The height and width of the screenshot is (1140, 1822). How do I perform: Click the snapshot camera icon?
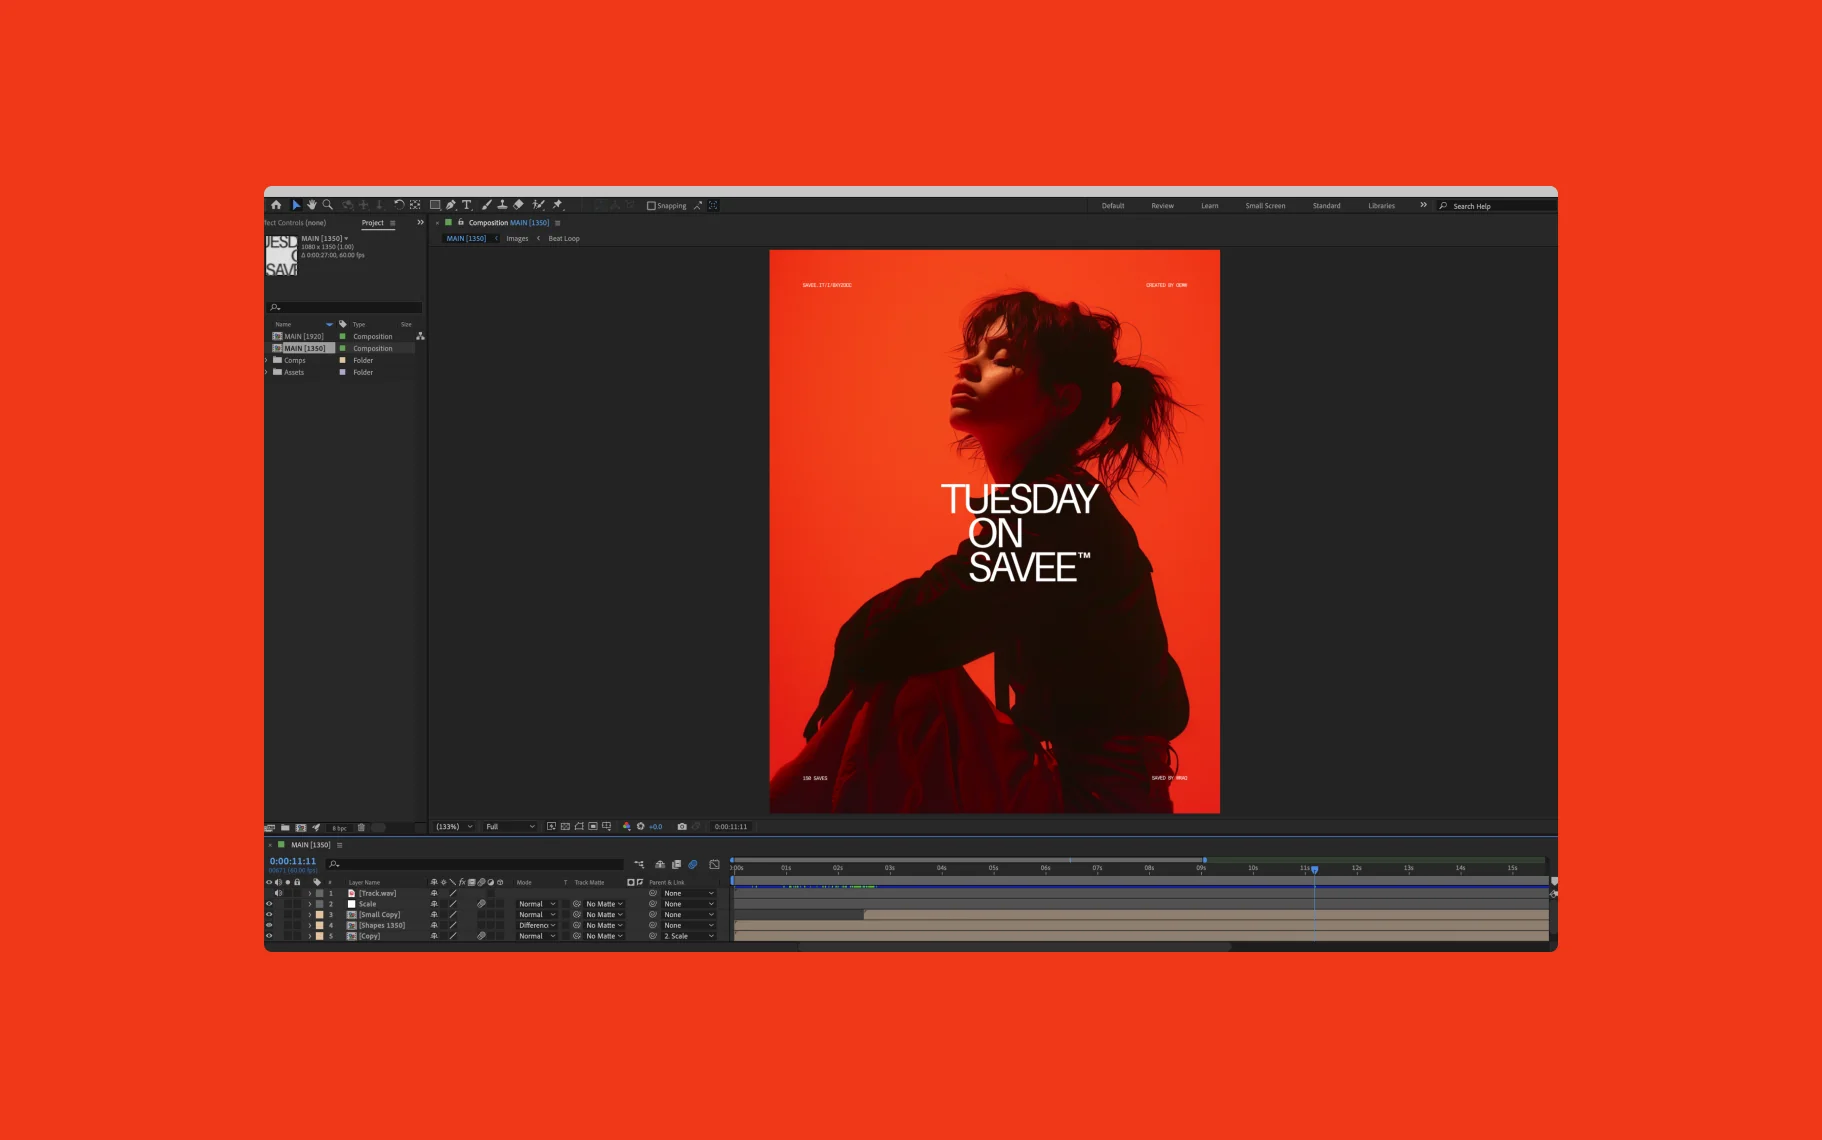[682, 827]
